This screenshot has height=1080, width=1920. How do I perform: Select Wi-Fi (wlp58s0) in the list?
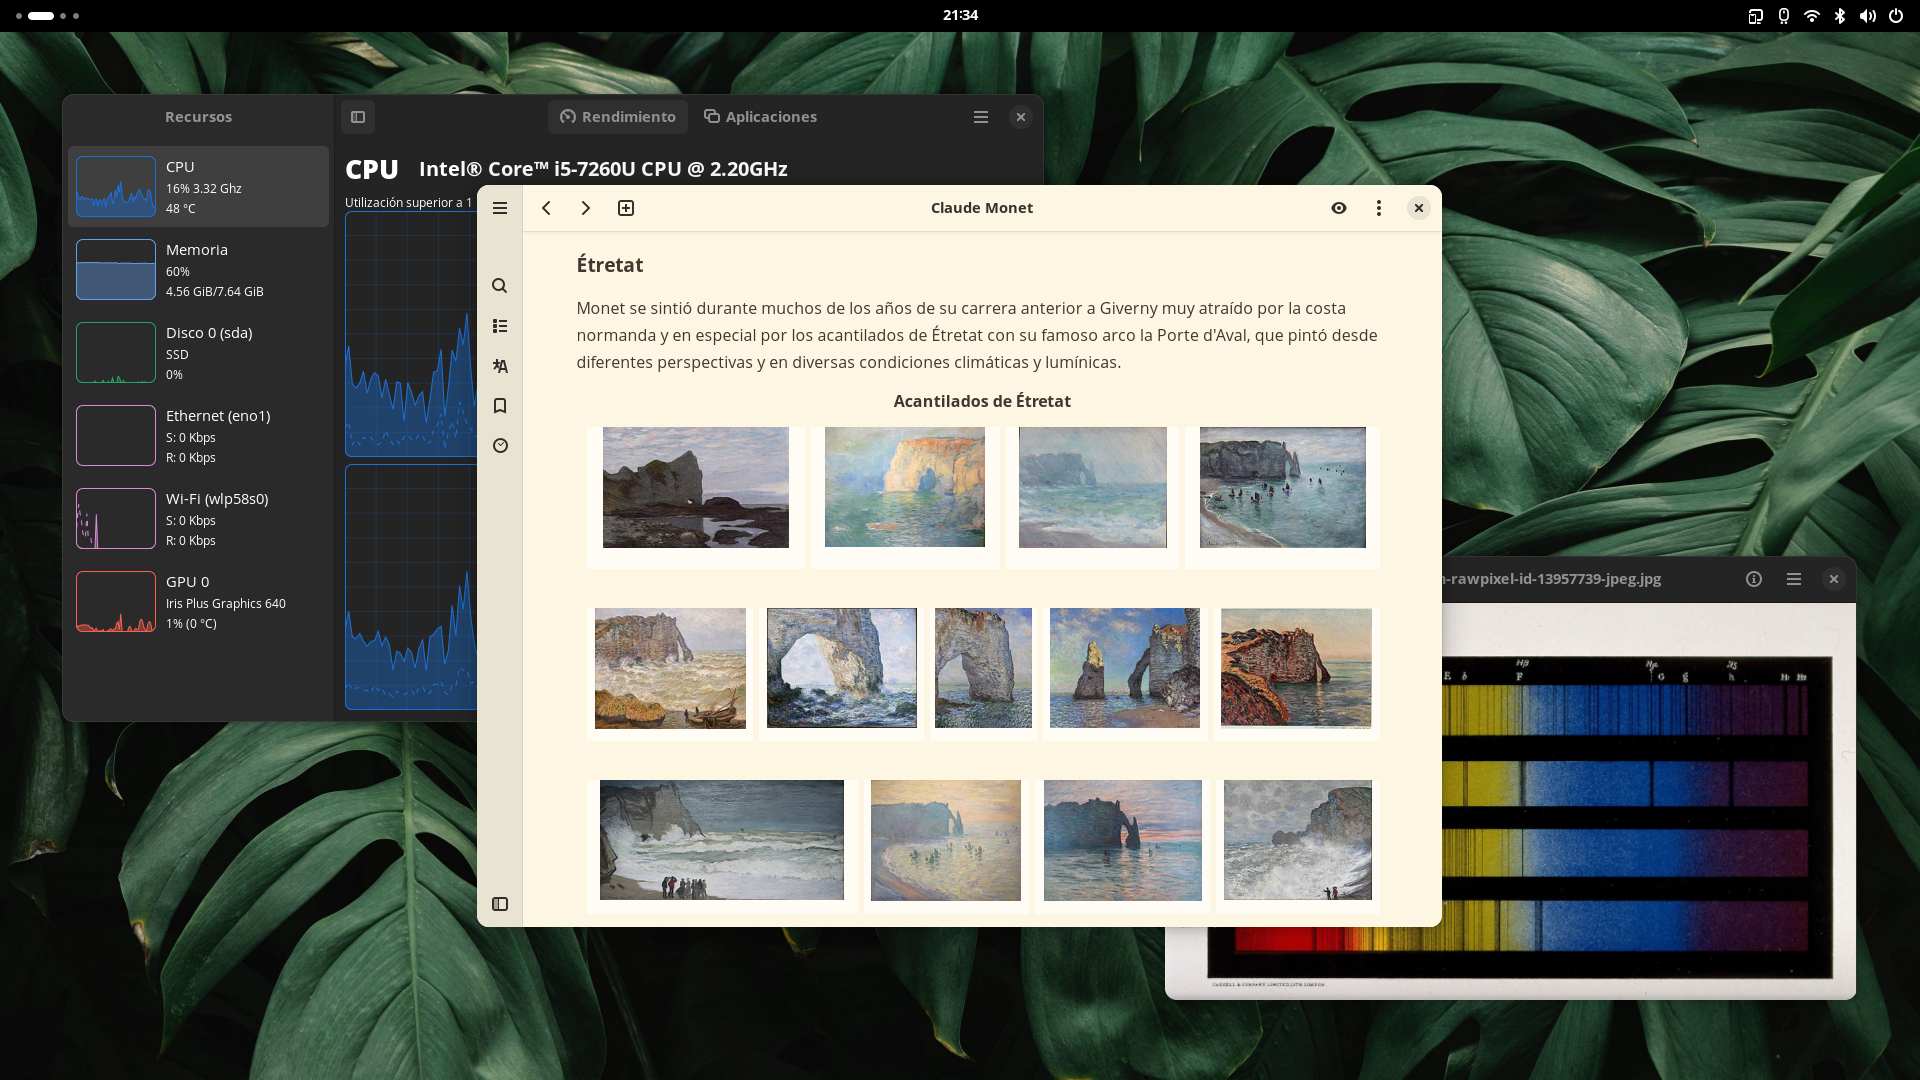[198, 519]
